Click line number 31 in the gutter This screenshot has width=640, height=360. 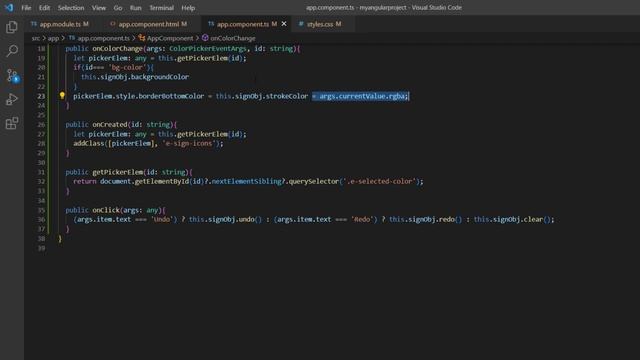coord(41,172)
